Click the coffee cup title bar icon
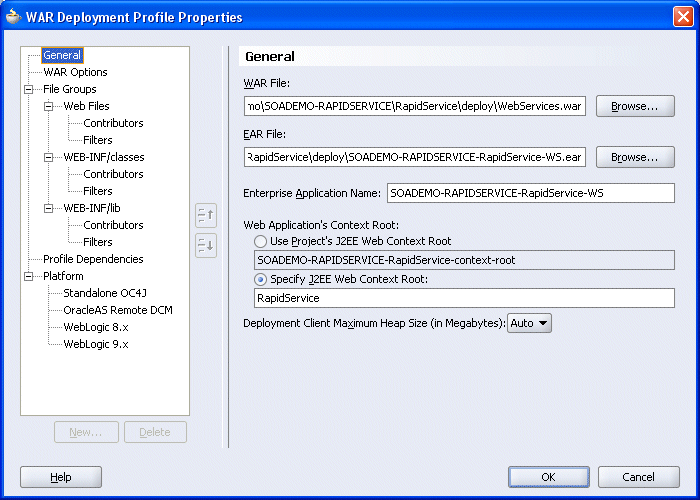The width and height of the screenshot is (700, 500). 13,17
